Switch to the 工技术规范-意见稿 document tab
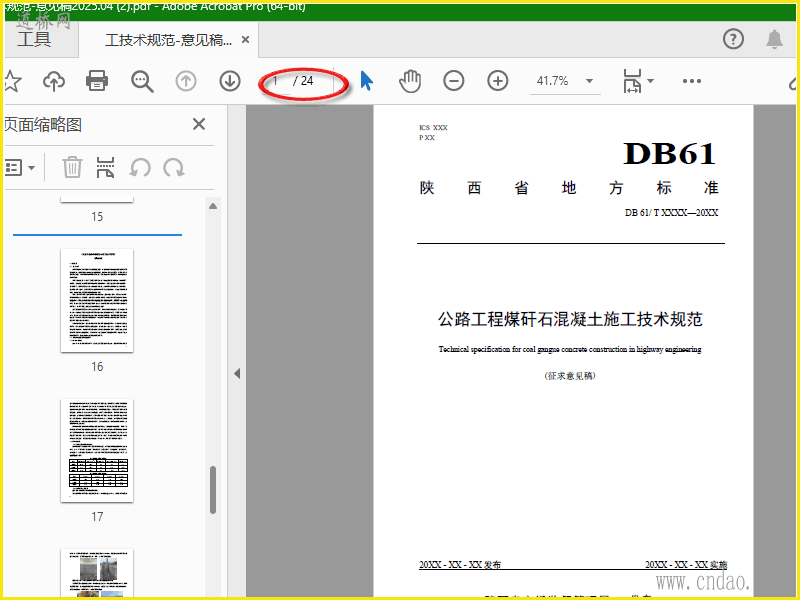 pyautogui.click(x=168, y=40)
